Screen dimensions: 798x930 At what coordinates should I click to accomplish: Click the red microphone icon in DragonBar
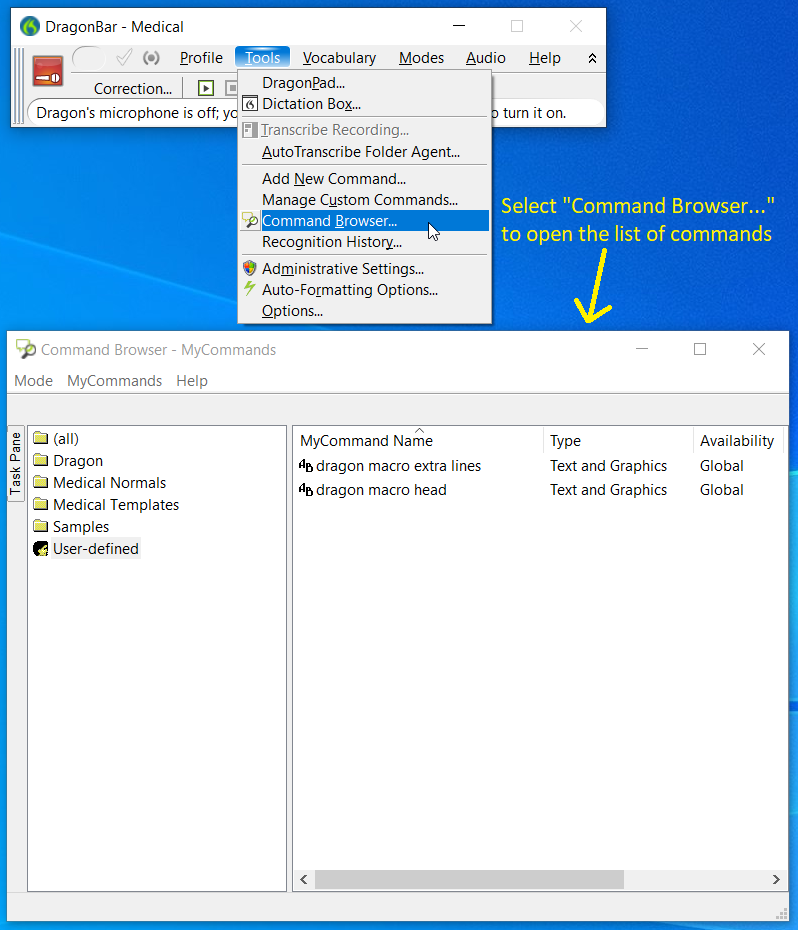48,71
